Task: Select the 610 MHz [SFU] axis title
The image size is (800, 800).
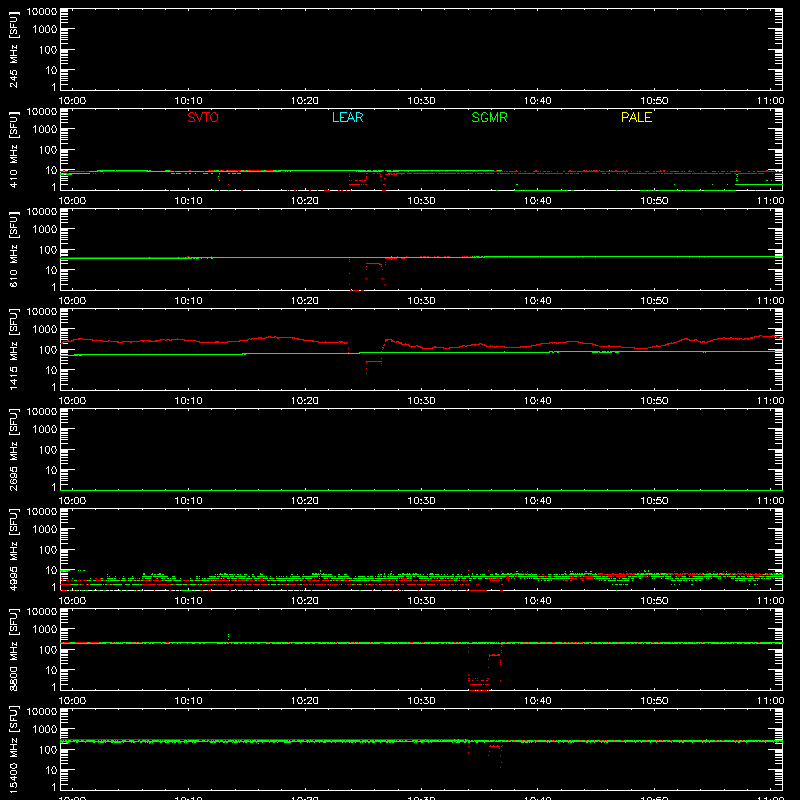Action: (x=13, y=250)
